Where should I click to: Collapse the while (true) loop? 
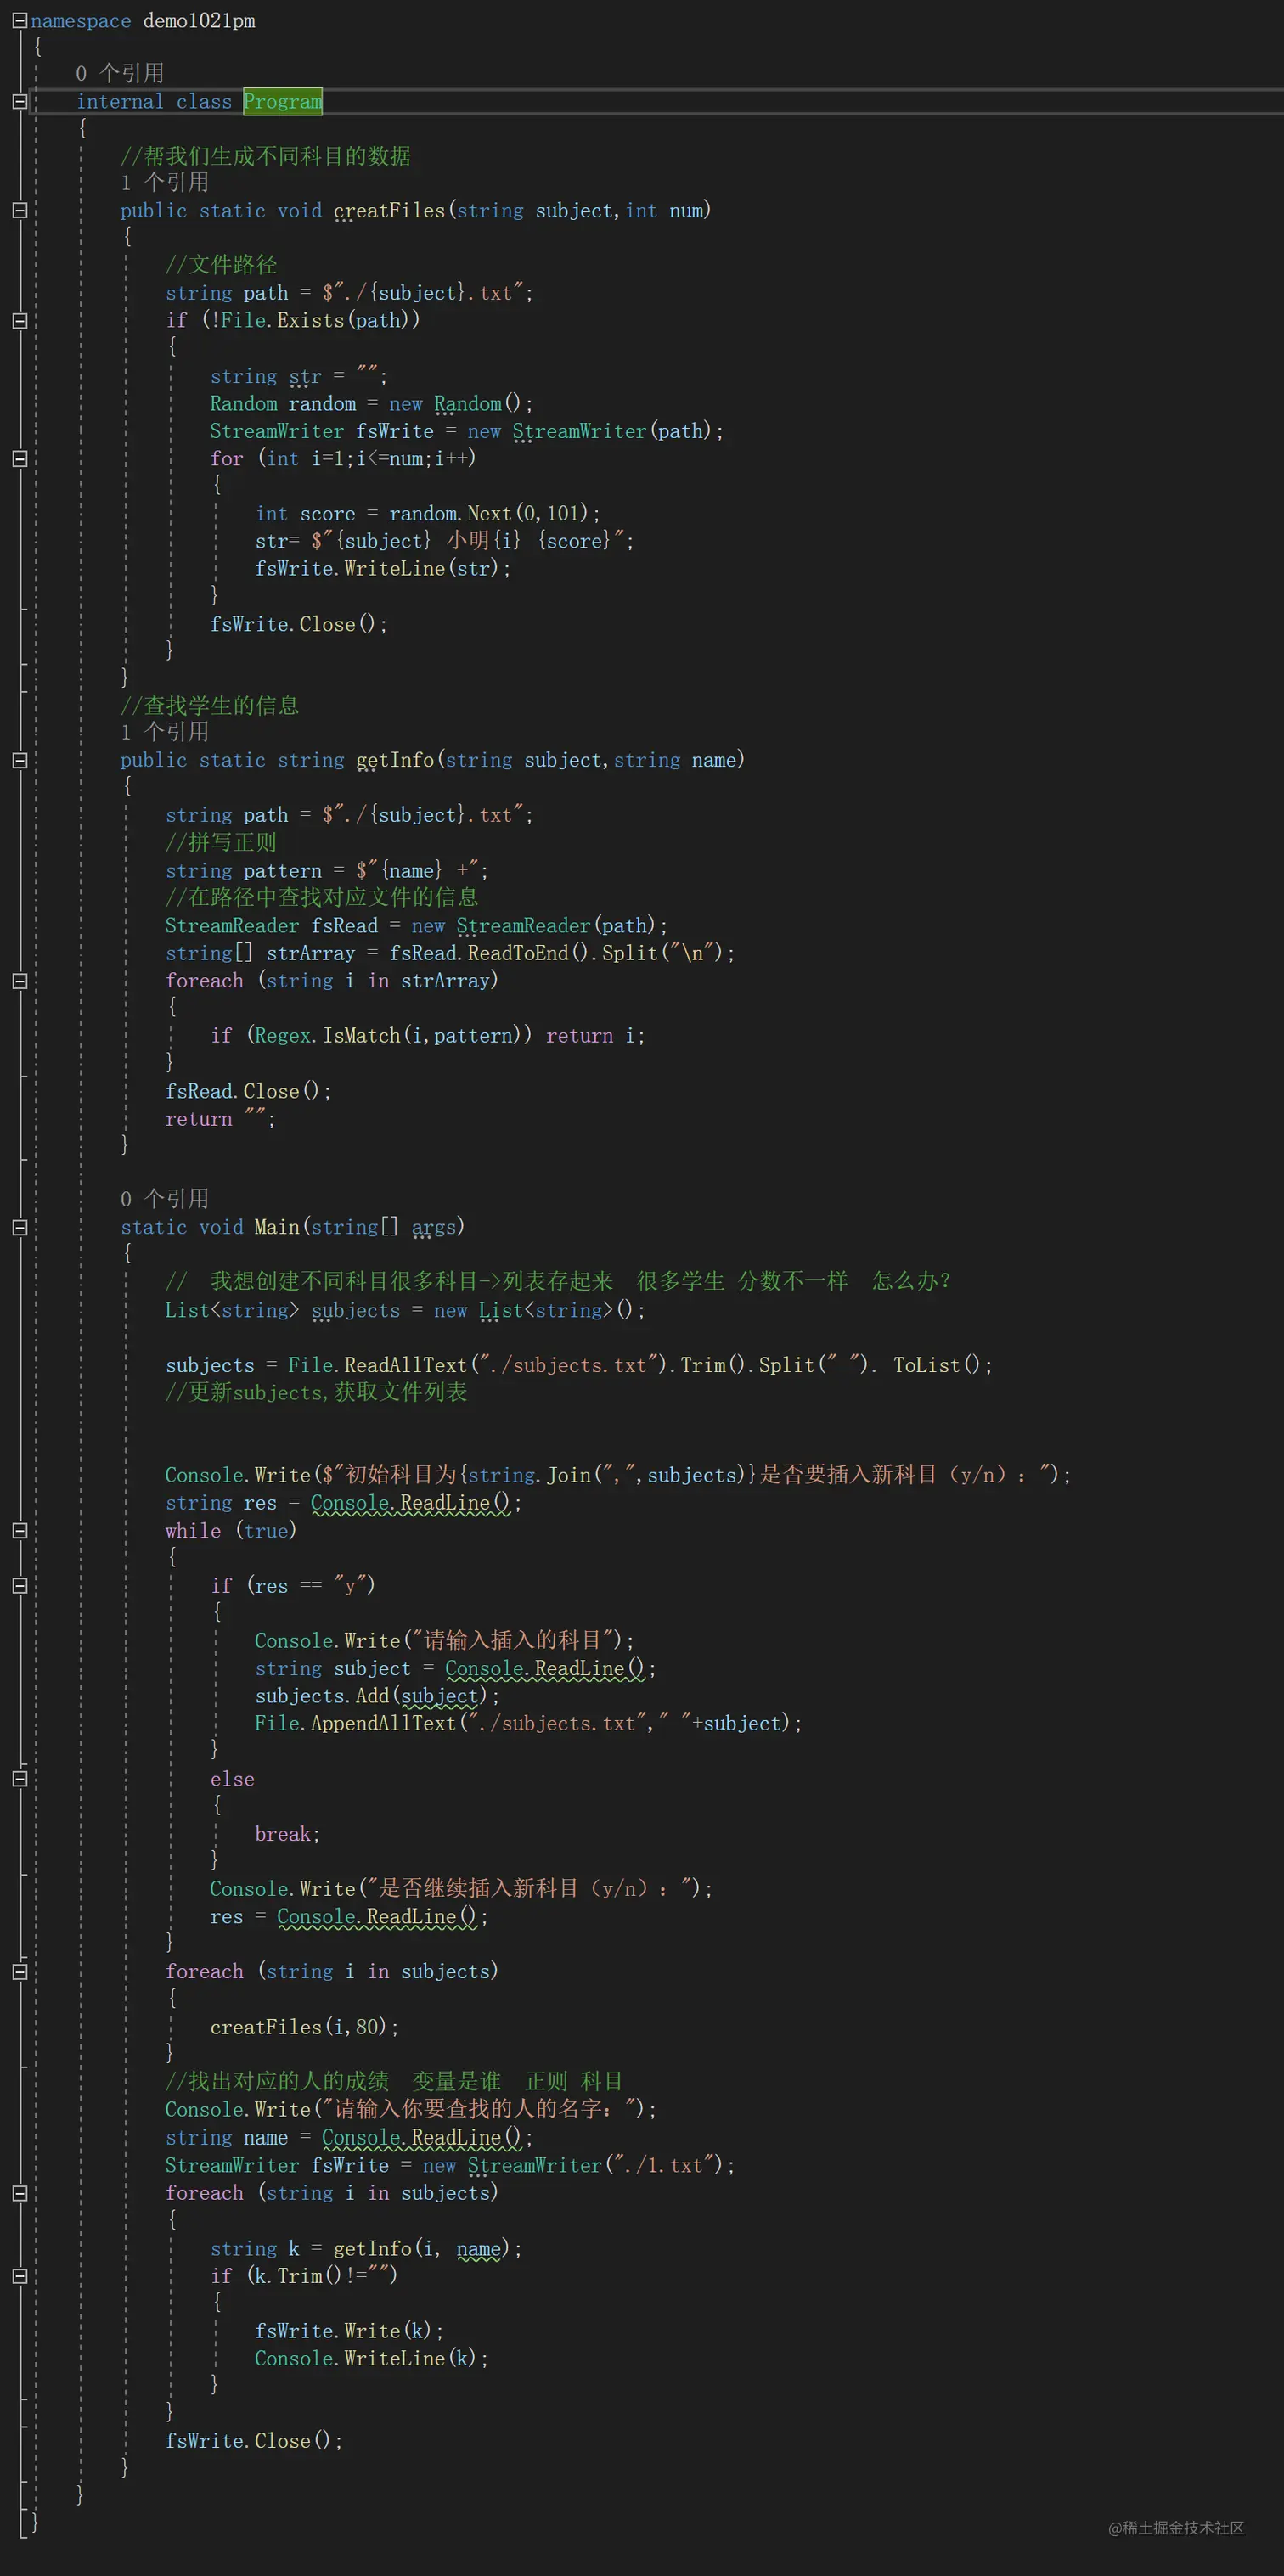pos(19,1530)
